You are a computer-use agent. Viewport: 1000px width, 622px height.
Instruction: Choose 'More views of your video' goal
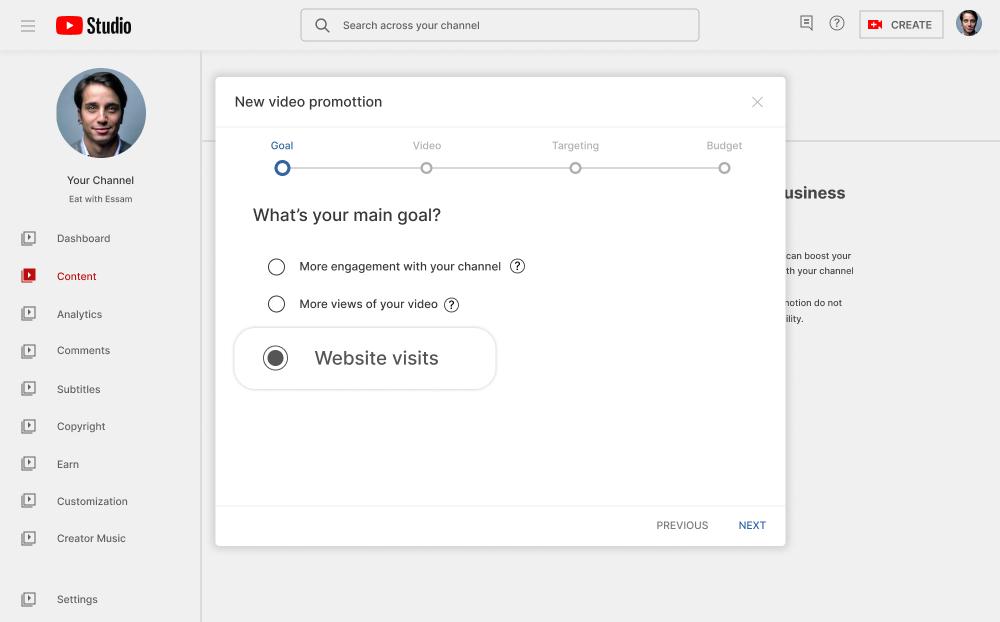pyautogui.click(x=276, y=303)
